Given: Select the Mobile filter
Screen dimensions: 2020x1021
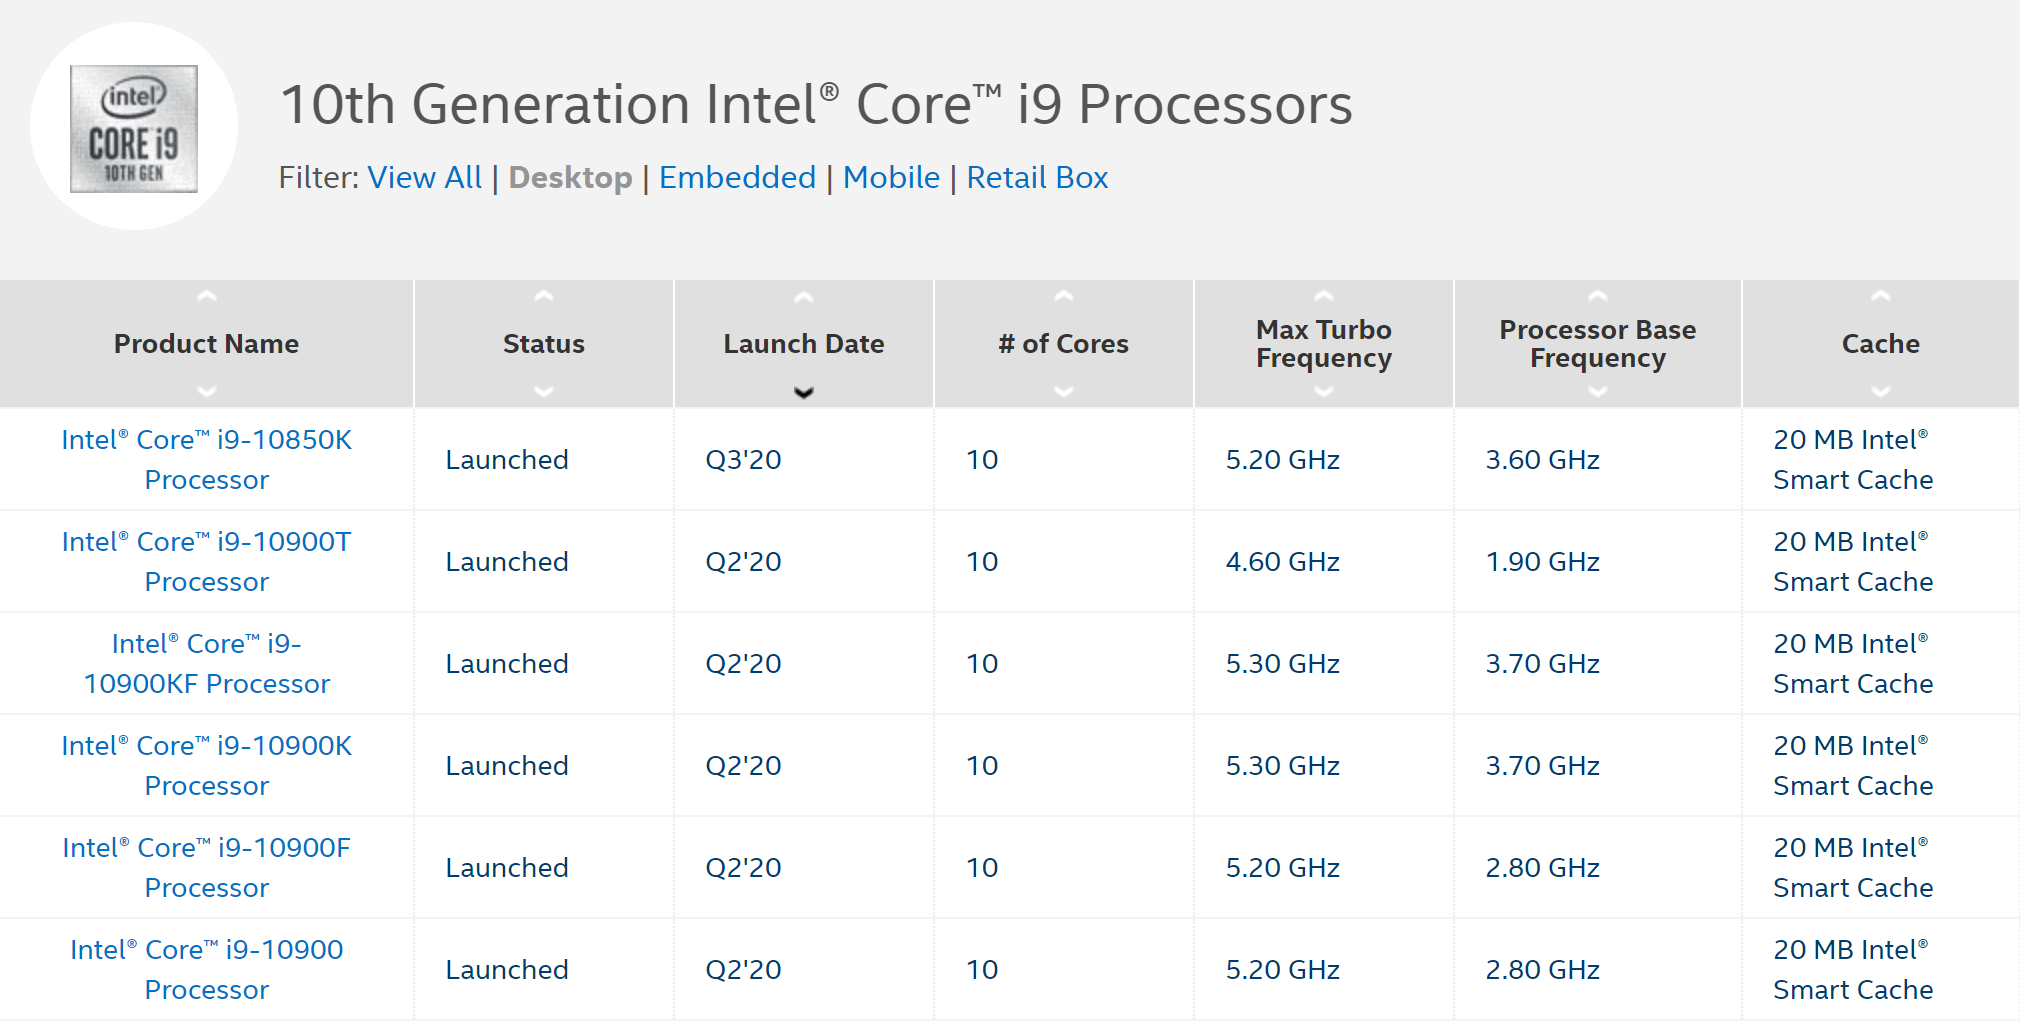Looking at the screenshot, I should pos(891,177).
